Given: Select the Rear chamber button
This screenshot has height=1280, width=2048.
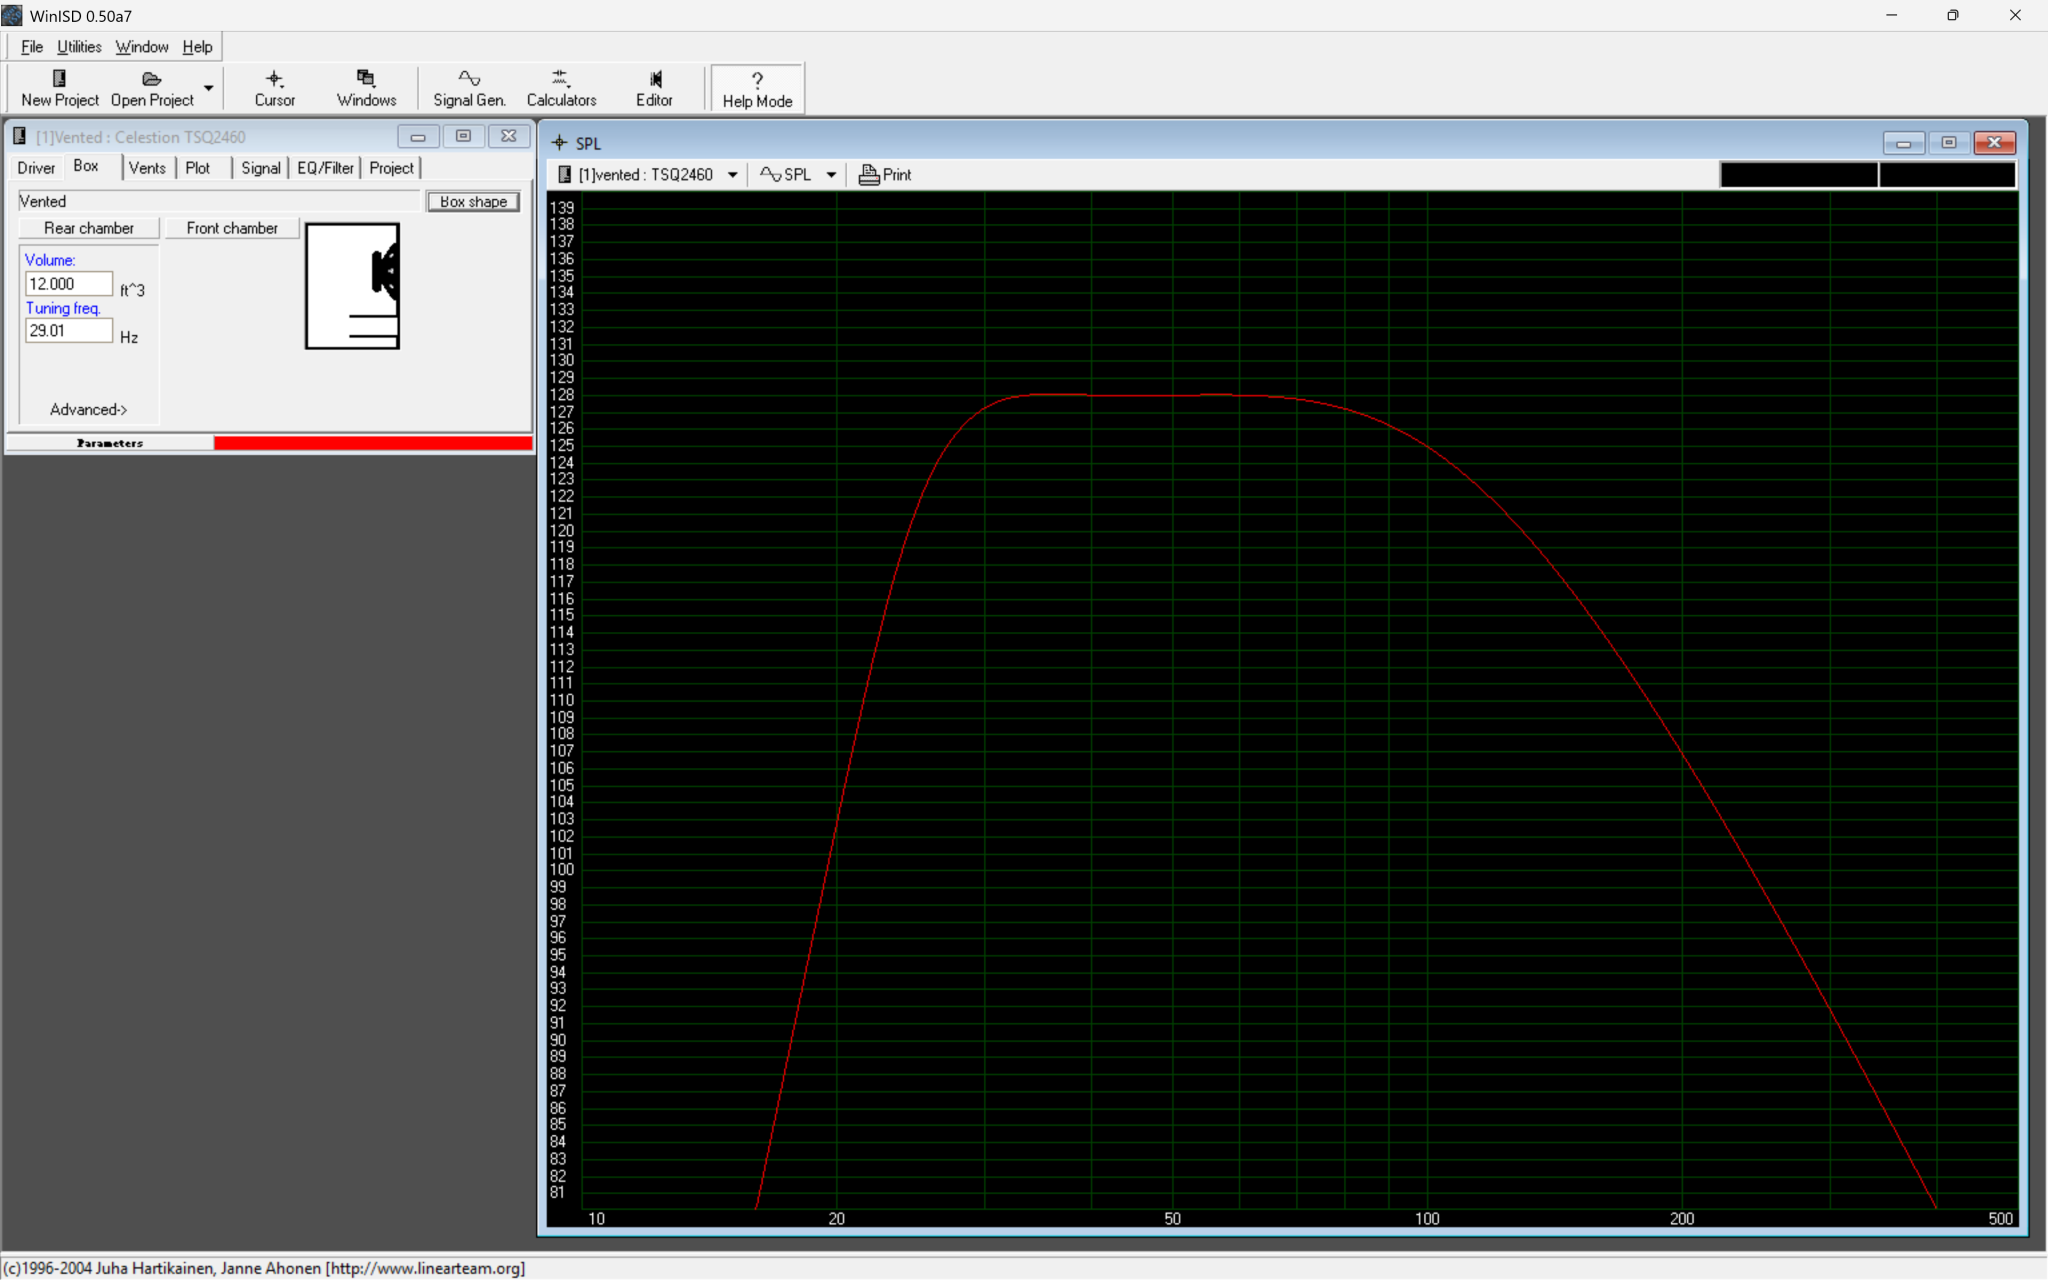Looking at the screenshot, I should point(89,228).
